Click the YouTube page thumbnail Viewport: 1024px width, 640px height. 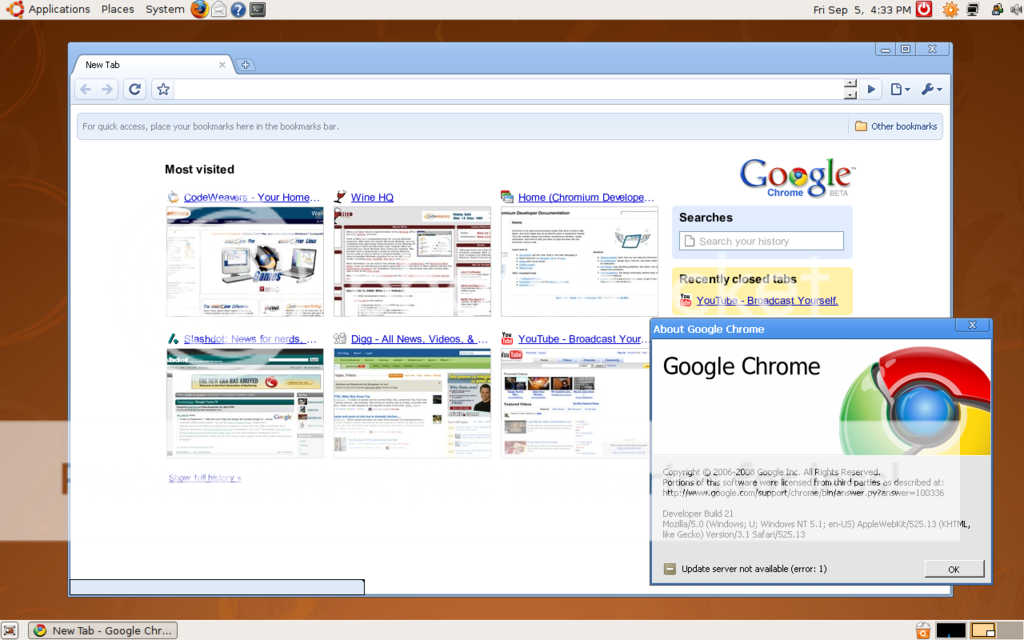[575, 403]
